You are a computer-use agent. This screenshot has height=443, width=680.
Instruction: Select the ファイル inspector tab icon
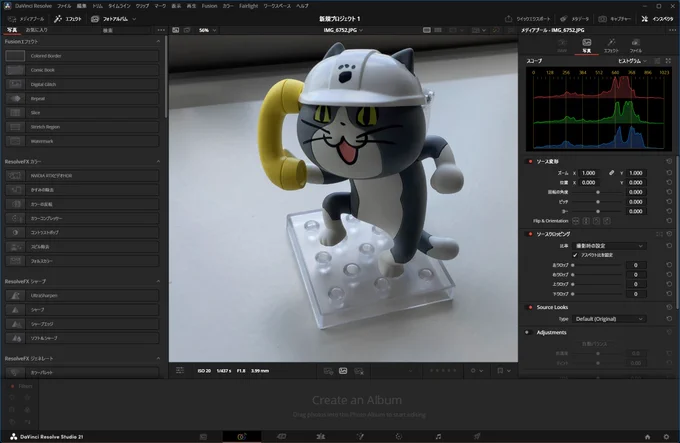pos(635,45)
